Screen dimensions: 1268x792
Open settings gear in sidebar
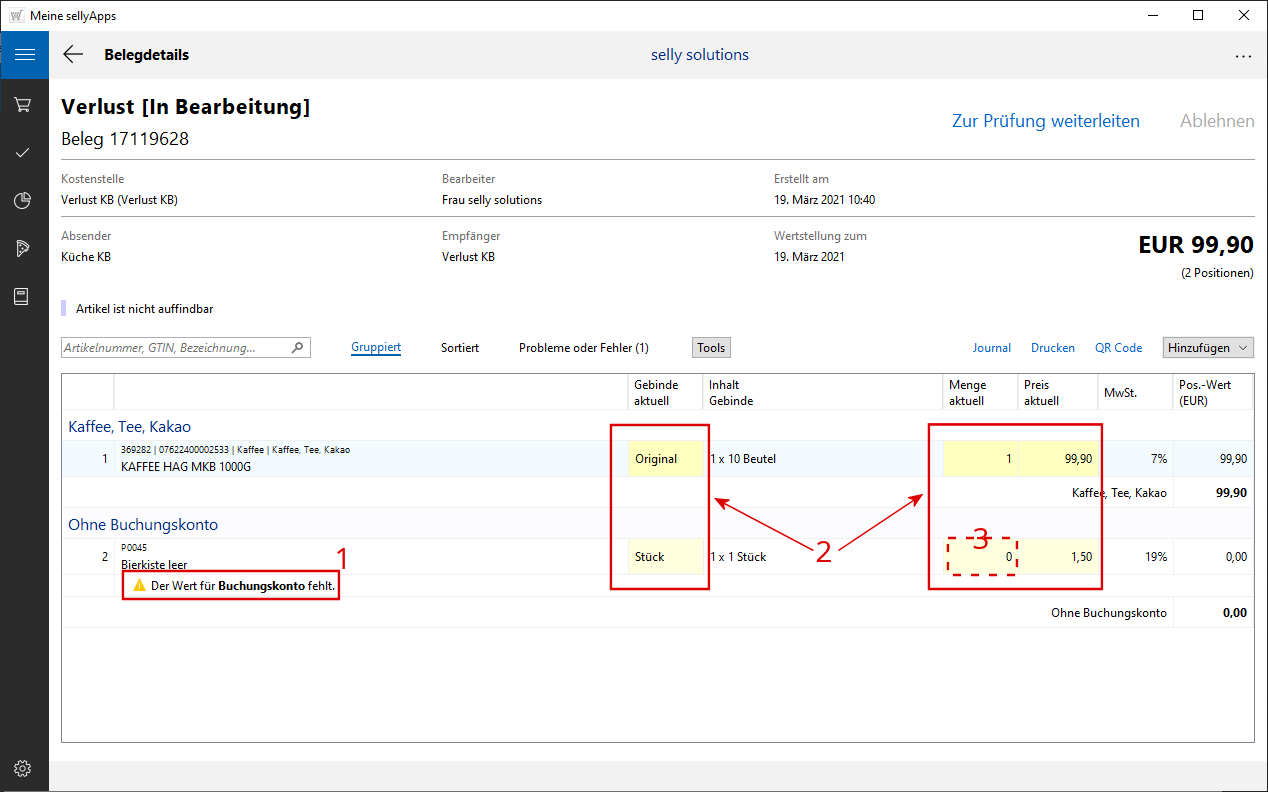pos(24,768)
